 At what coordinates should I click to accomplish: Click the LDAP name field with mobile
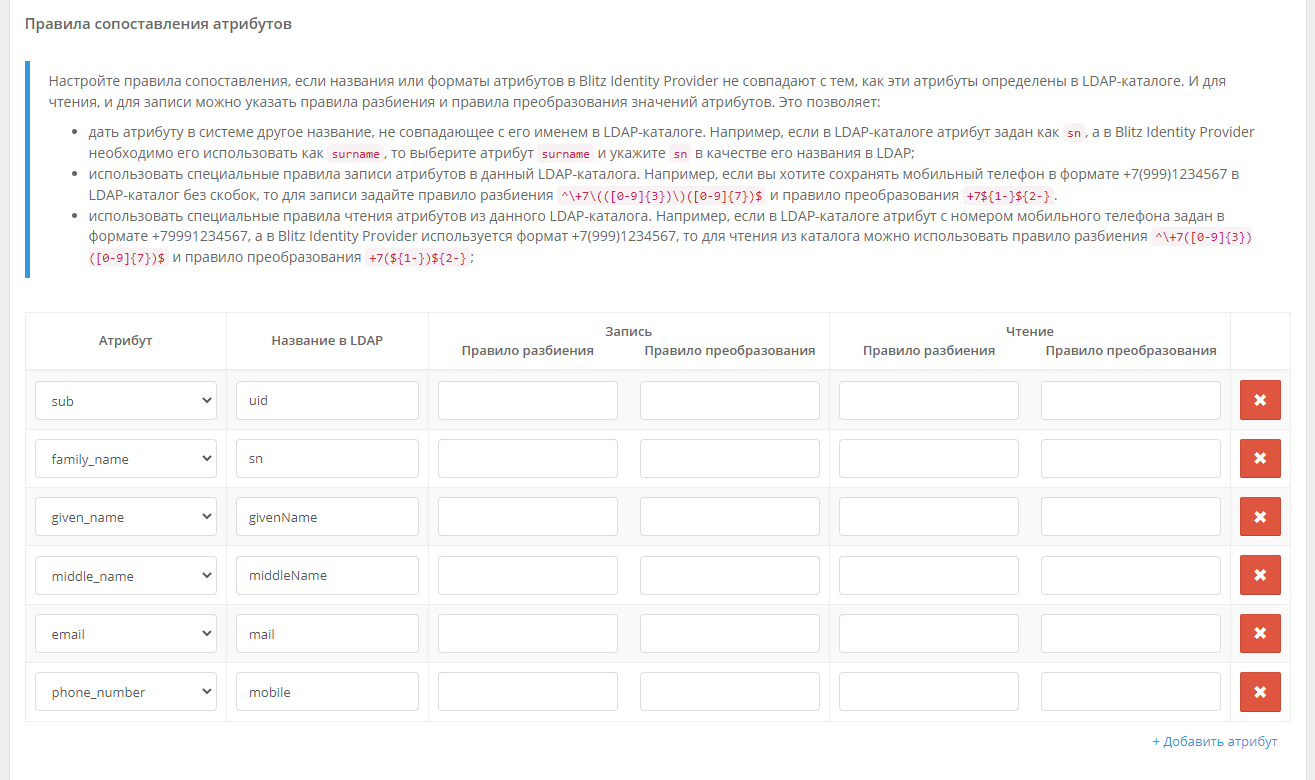[x=327, y=692]
